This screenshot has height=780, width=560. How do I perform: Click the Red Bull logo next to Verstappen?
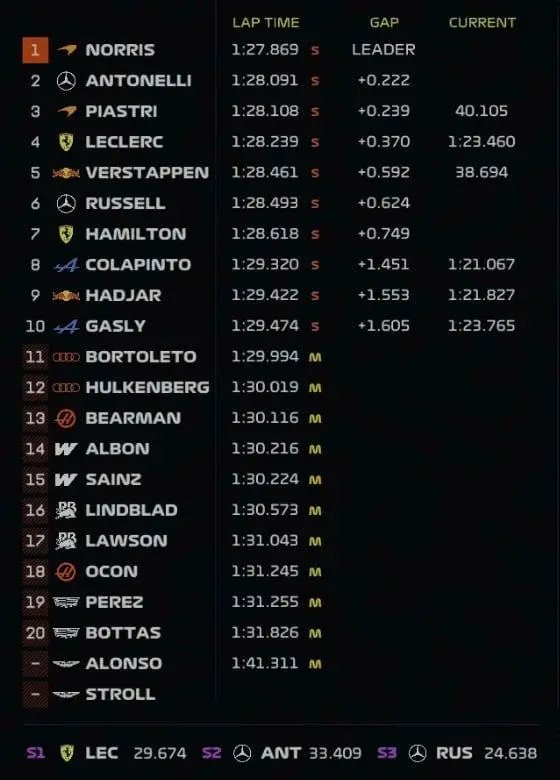coord(66,173)
